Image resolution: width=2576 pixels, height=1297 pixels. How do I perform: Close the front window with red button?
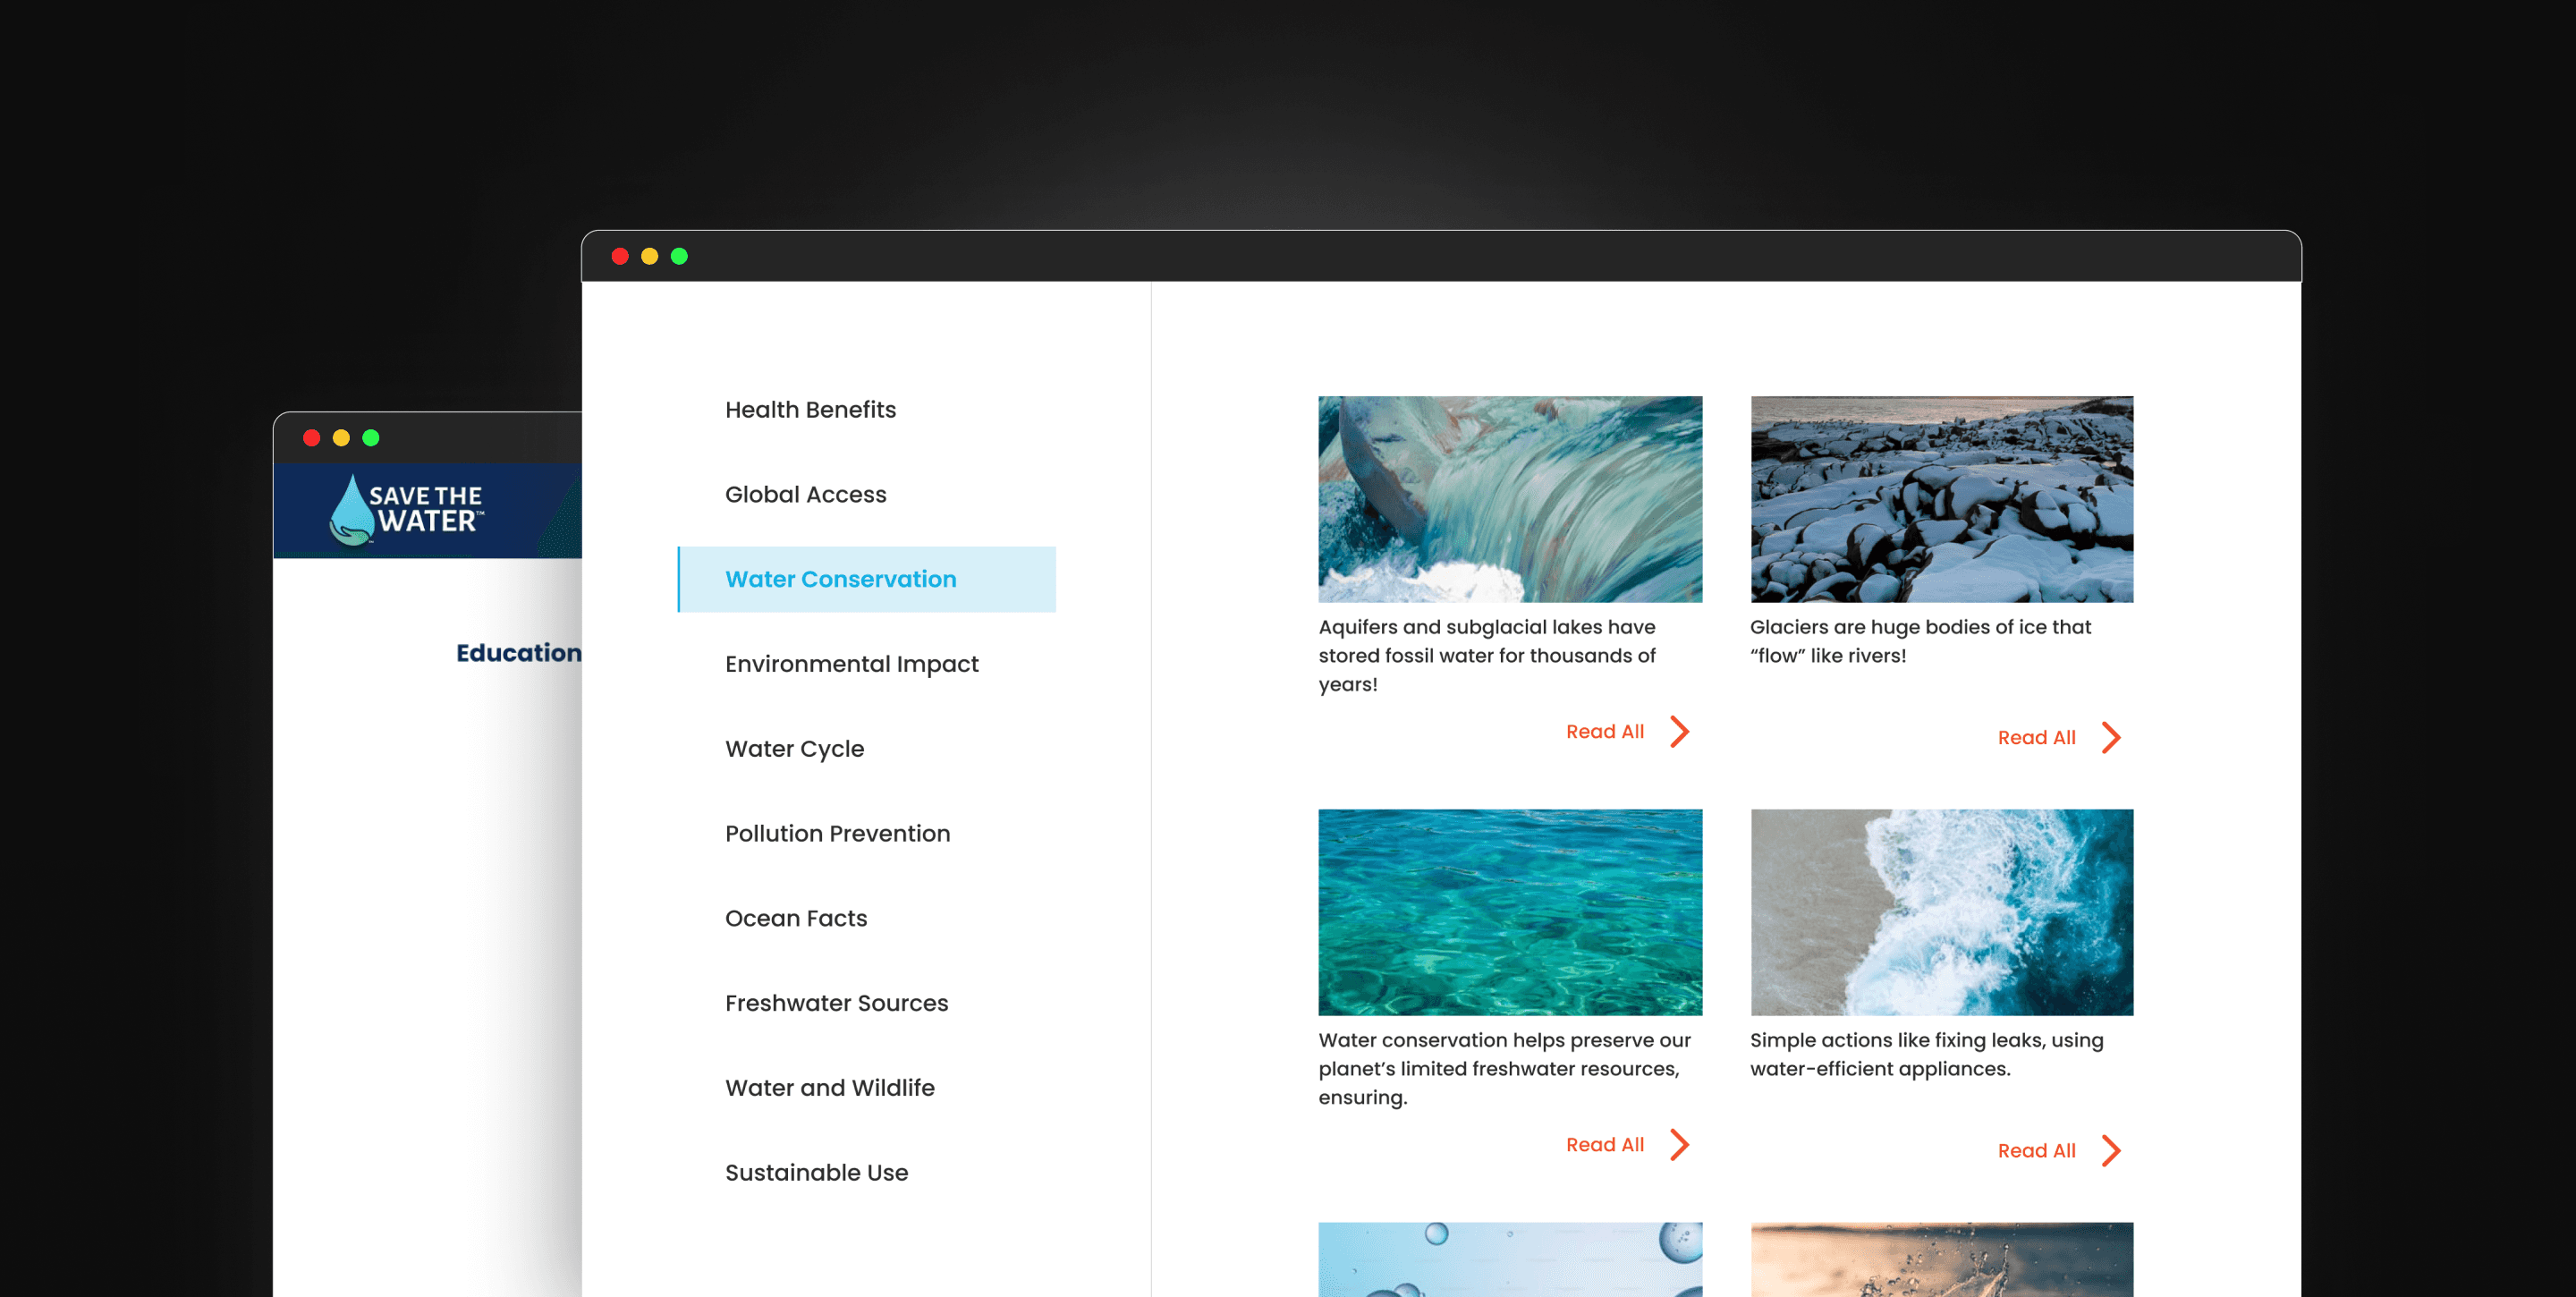pyautogui.click(x=620, y=256)
